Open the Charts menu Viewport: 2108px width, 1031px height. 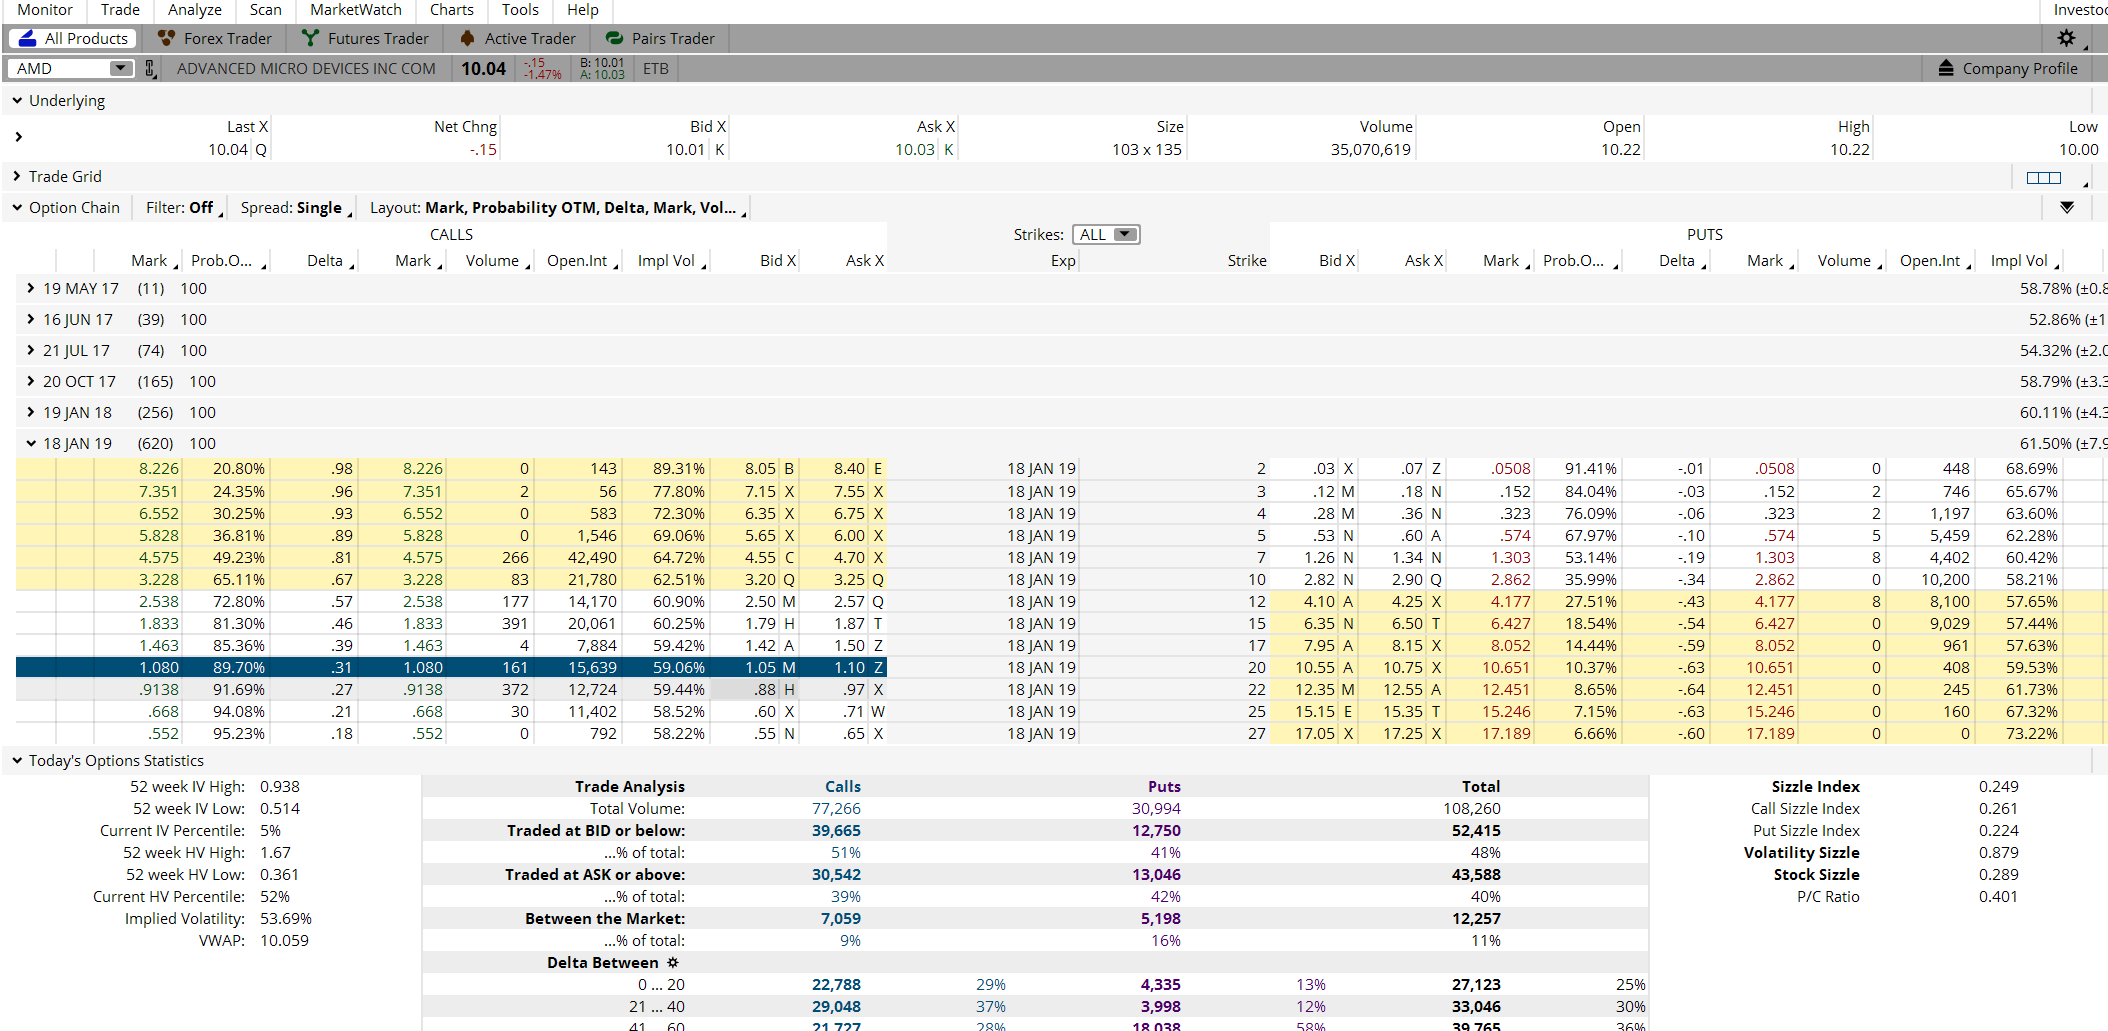(452, 10)
